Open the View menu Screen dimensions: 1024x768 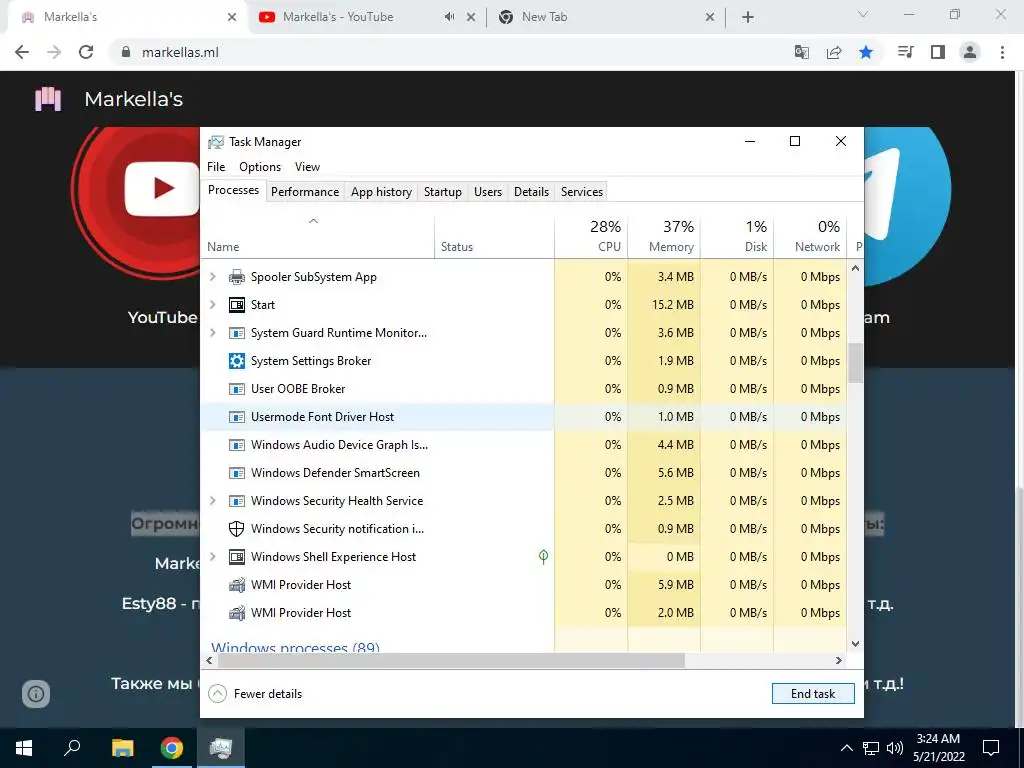click(x=307, y=167)
